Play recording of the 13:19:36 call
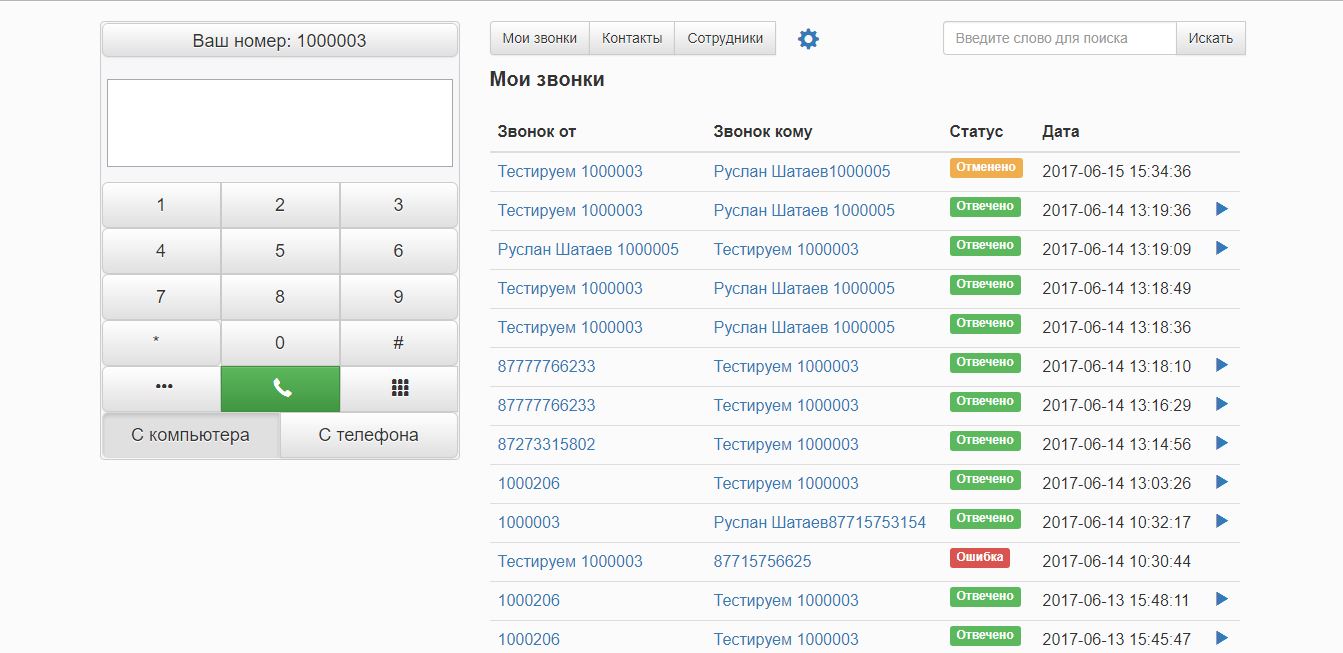Image resolution: width=1343 pixels, height=653 pixels. click(x=1221, y=209)
